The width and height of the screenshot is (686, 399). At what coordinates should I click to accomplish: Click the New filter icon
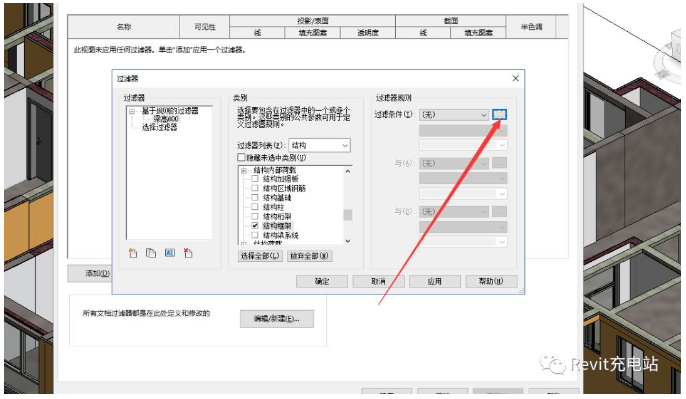133,253
